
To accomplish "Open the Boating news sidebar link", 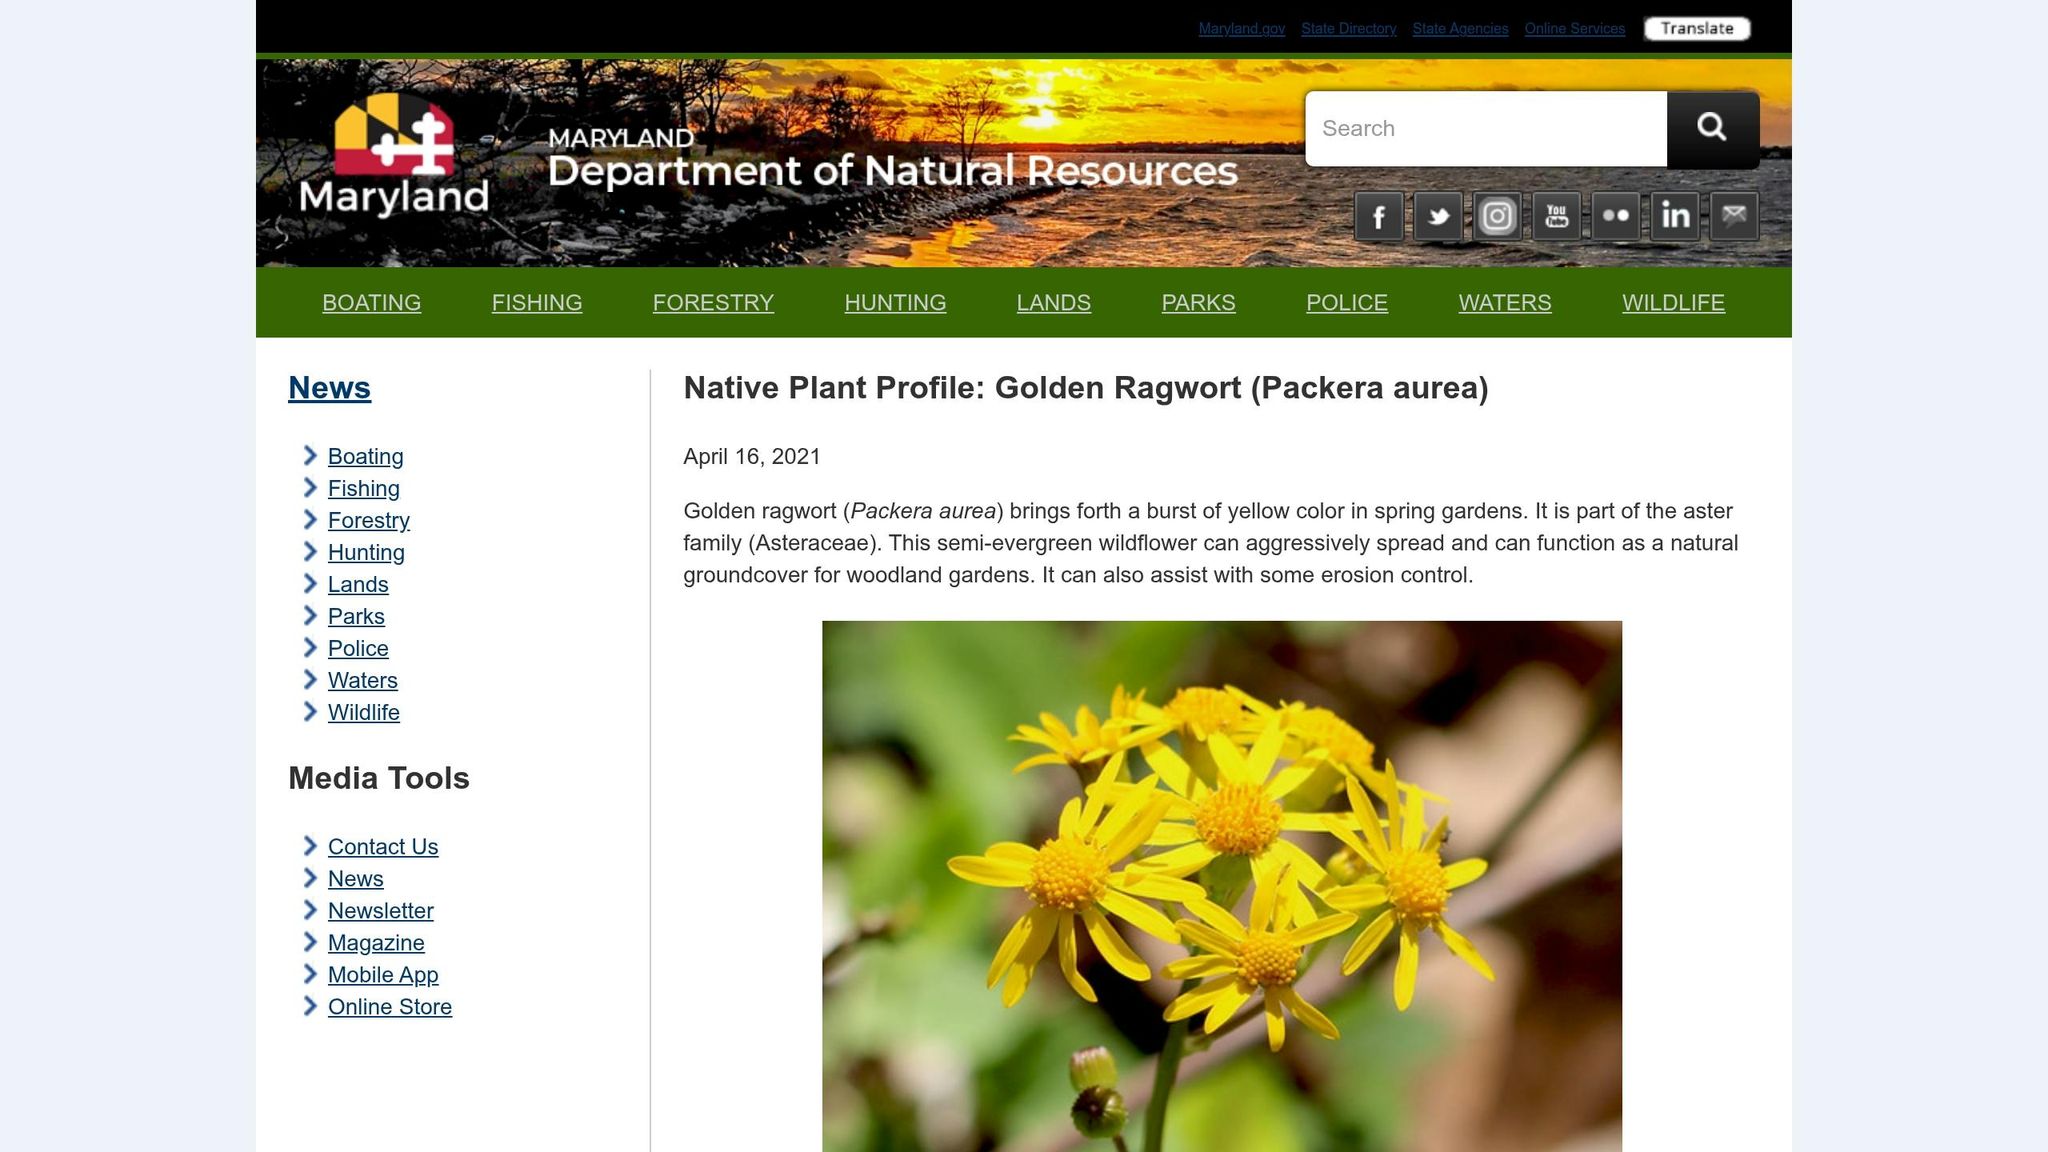I will click(365, 457).
